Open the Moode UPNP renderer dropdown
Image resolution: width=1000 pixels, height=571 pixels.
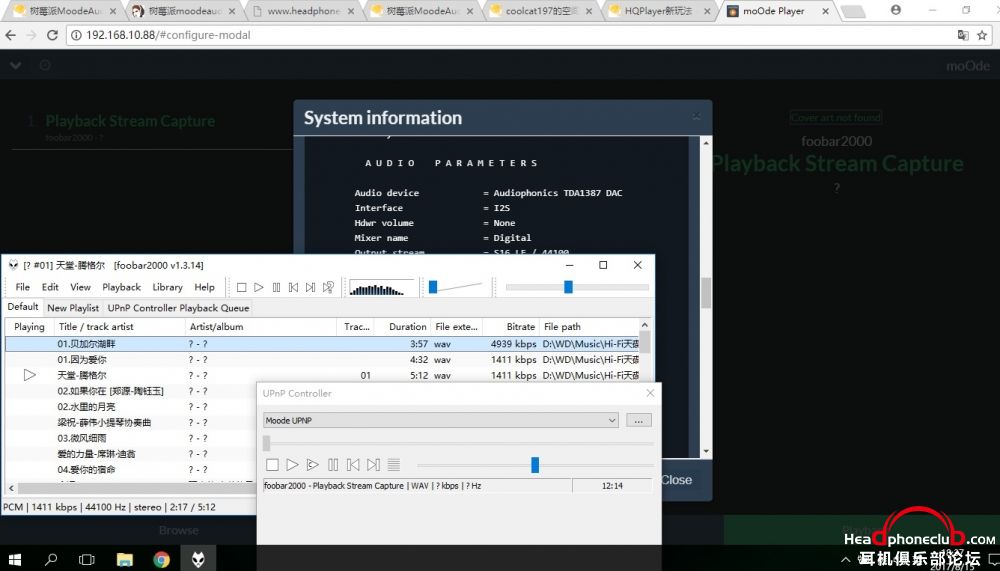(x=441, y=420)
